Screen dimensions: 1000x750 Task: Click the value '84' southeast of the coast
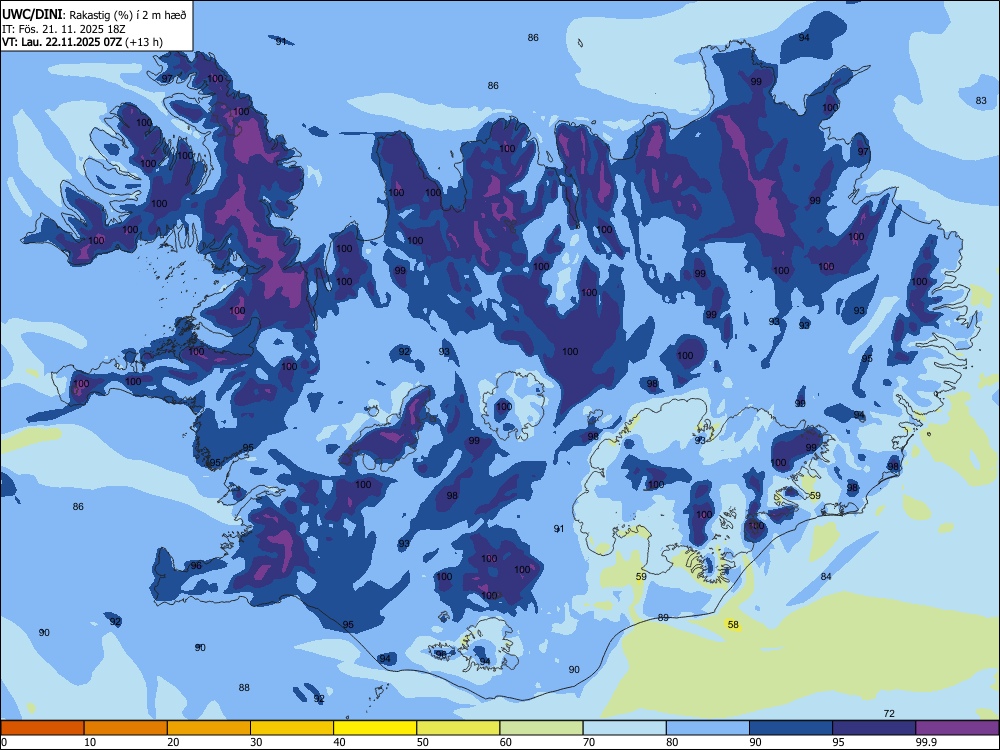point(826,577)
